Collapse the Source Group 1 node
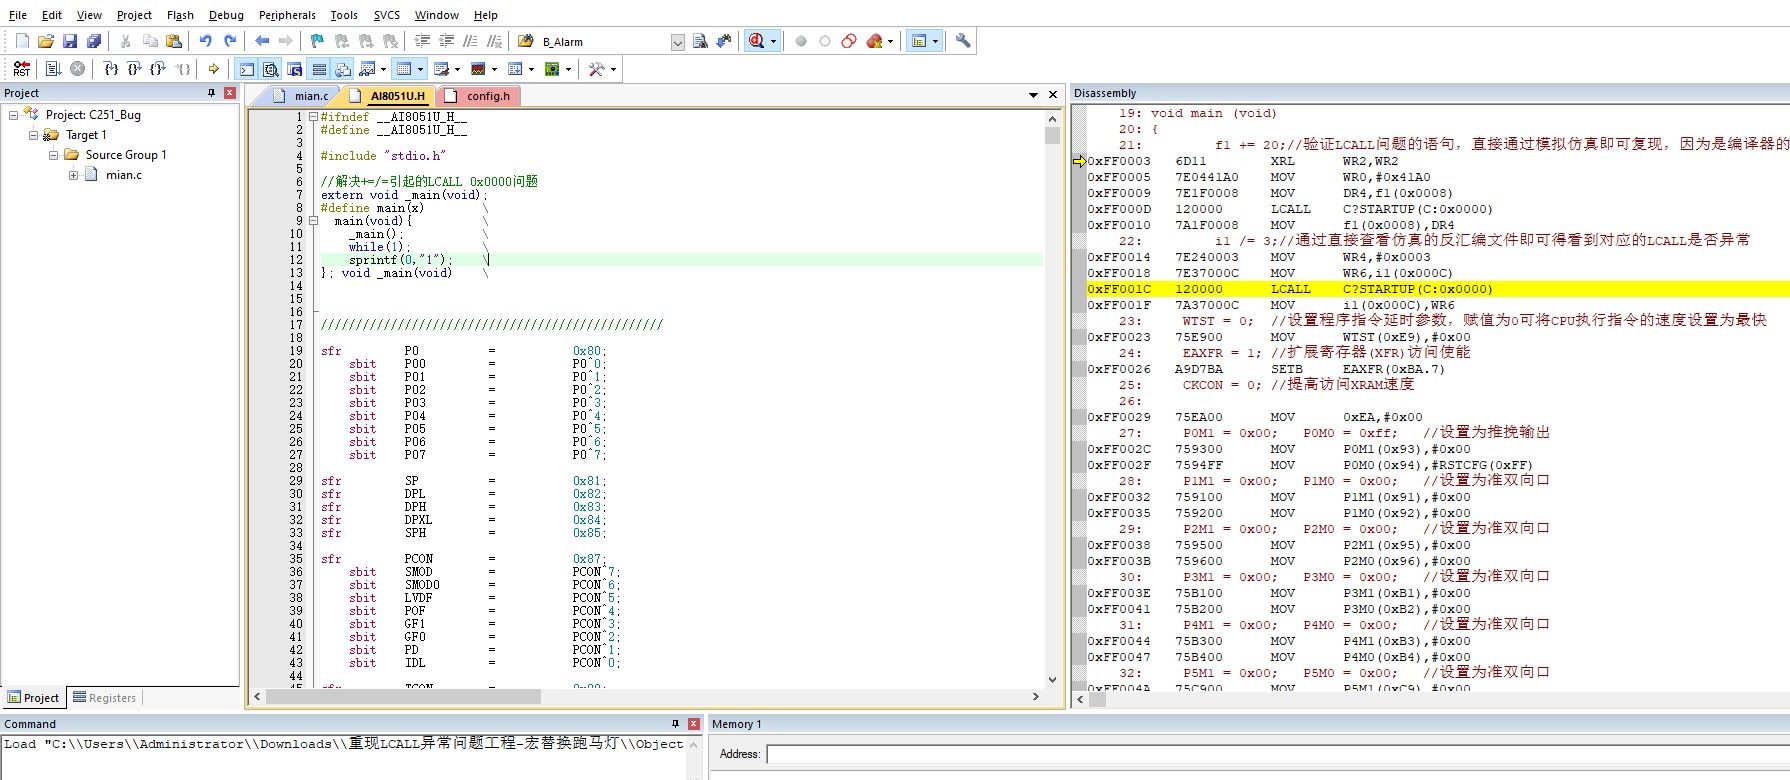1790x780 pixels. pyautogui.click(x=54, y=155)
